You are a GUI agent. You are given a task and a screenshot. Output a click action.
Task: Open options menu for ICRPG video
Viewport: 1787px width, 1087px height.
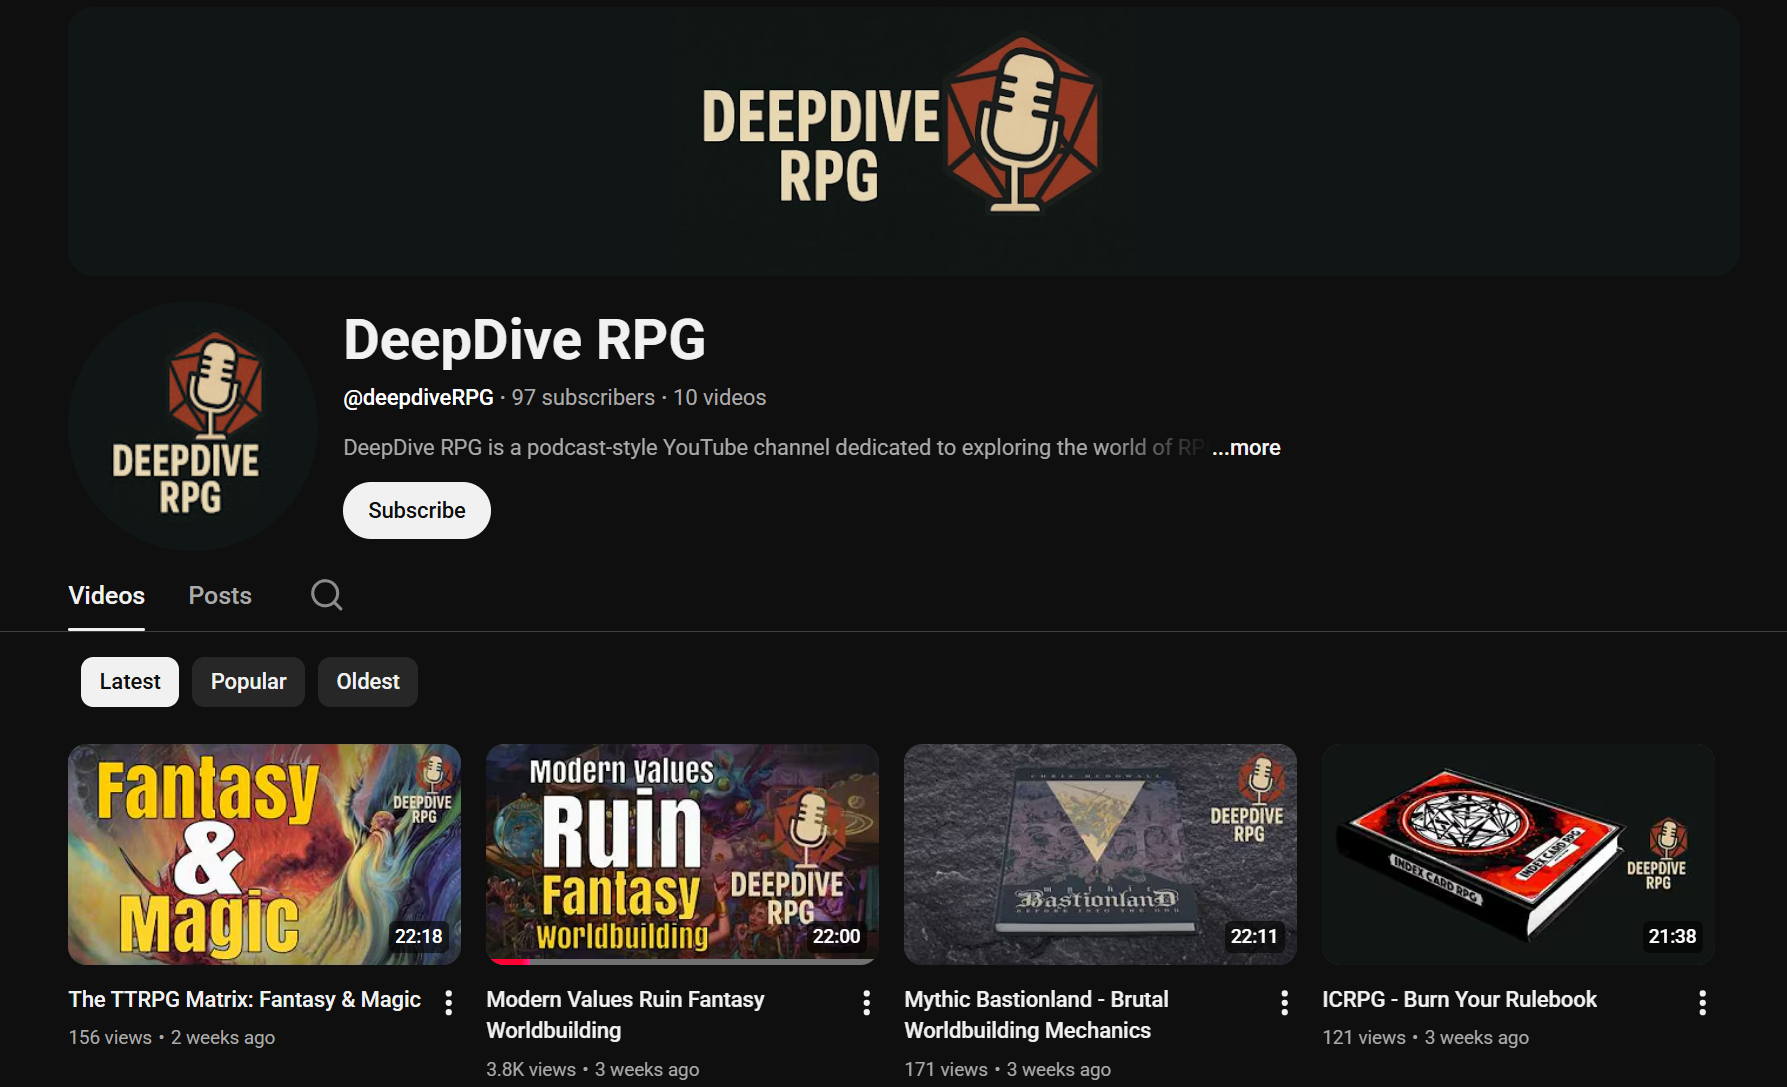pos(1702,1003)
